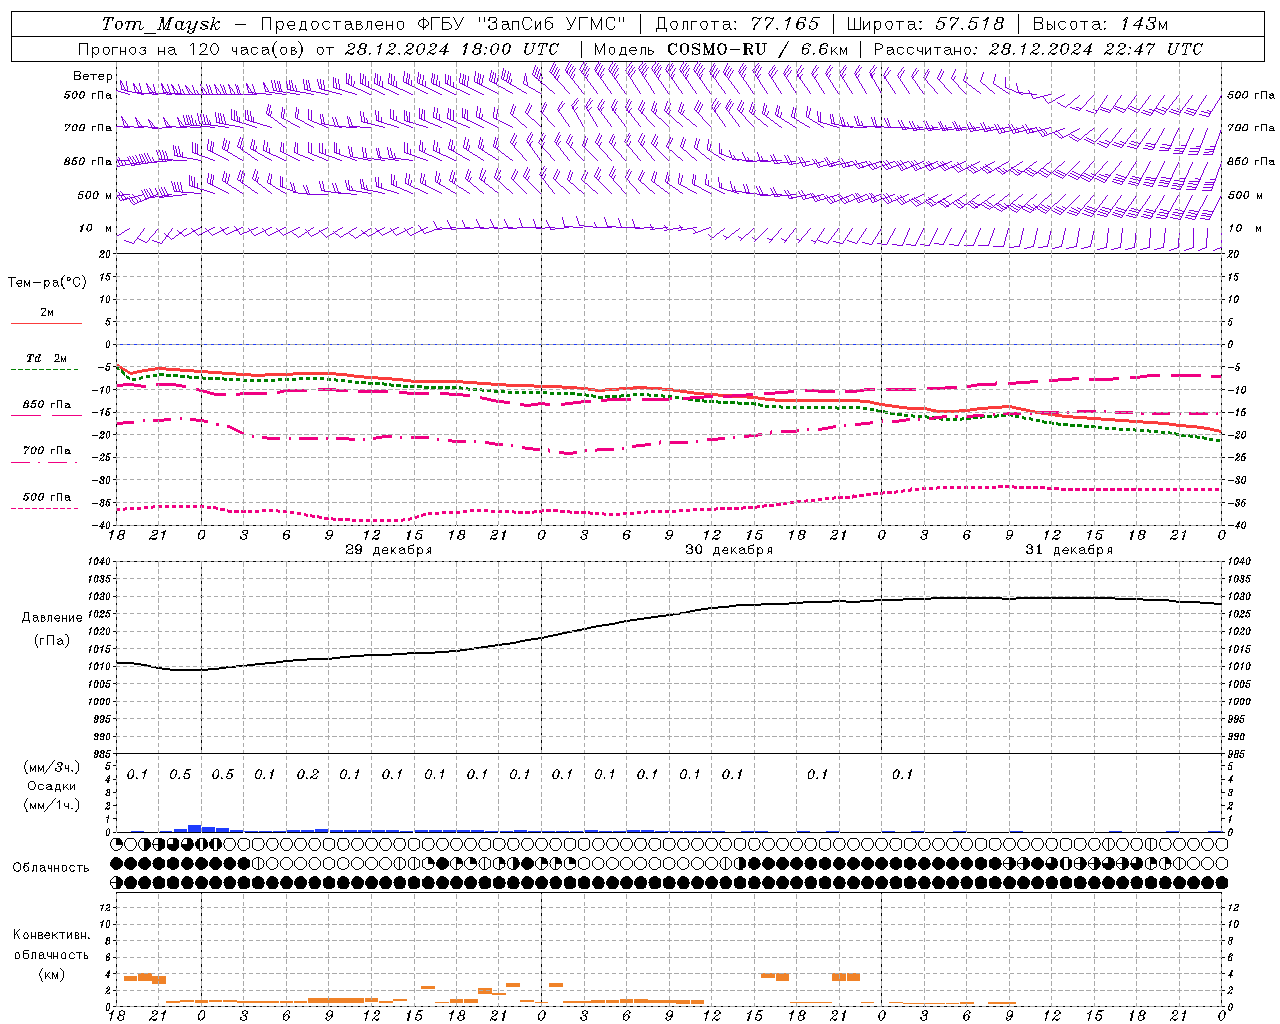Click the 'Td 2м' dew point legend
The width and height of the screenshot is (1280, 1024).
[x=46, y=358]
